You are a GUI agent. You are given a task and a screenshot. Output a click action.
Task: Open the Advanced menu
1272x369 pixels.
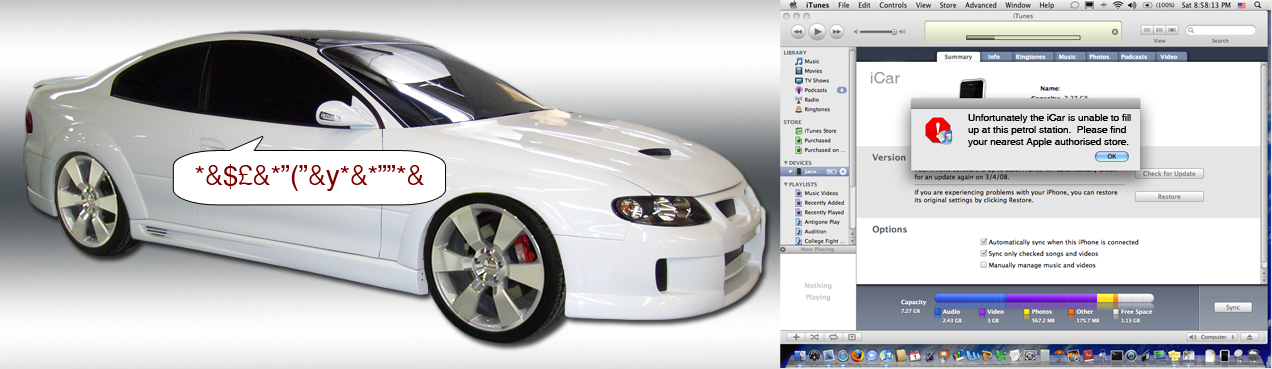pos(980,5)
